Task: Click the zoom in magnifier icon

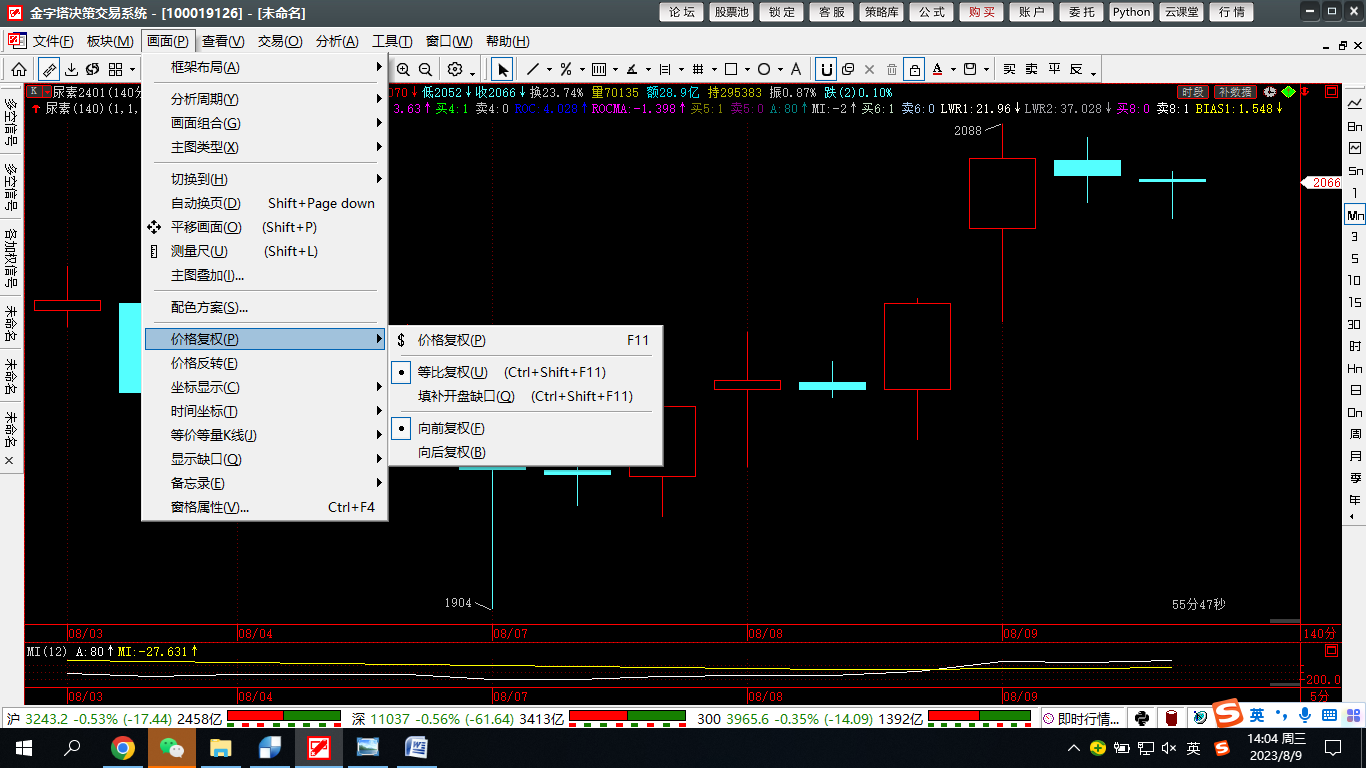Action: pos(403,69)
